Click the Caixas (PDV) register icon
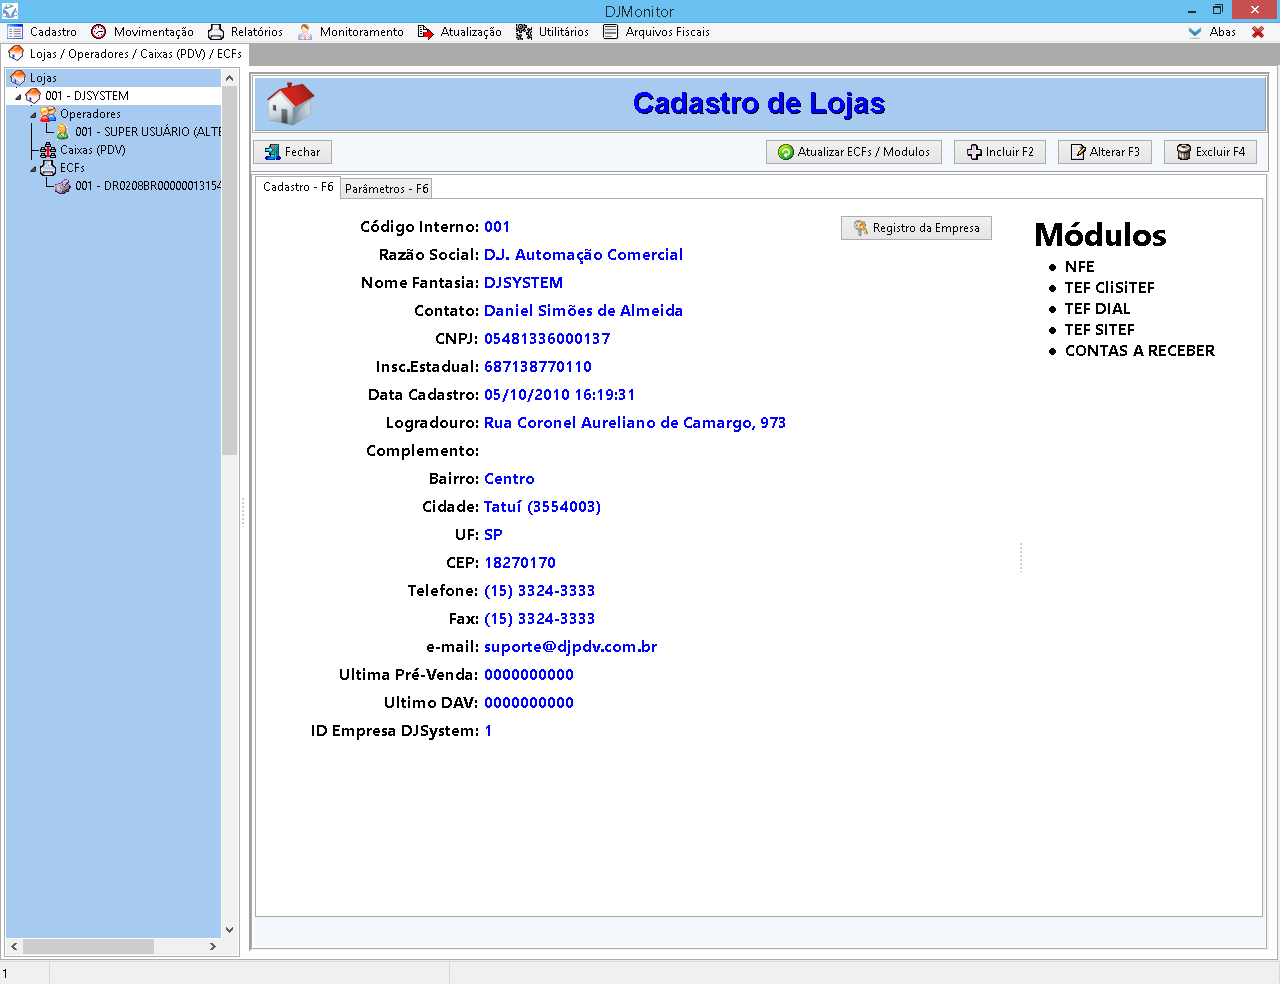The height and width of the screenshot is (984, 1280). (x=48, y=150)
